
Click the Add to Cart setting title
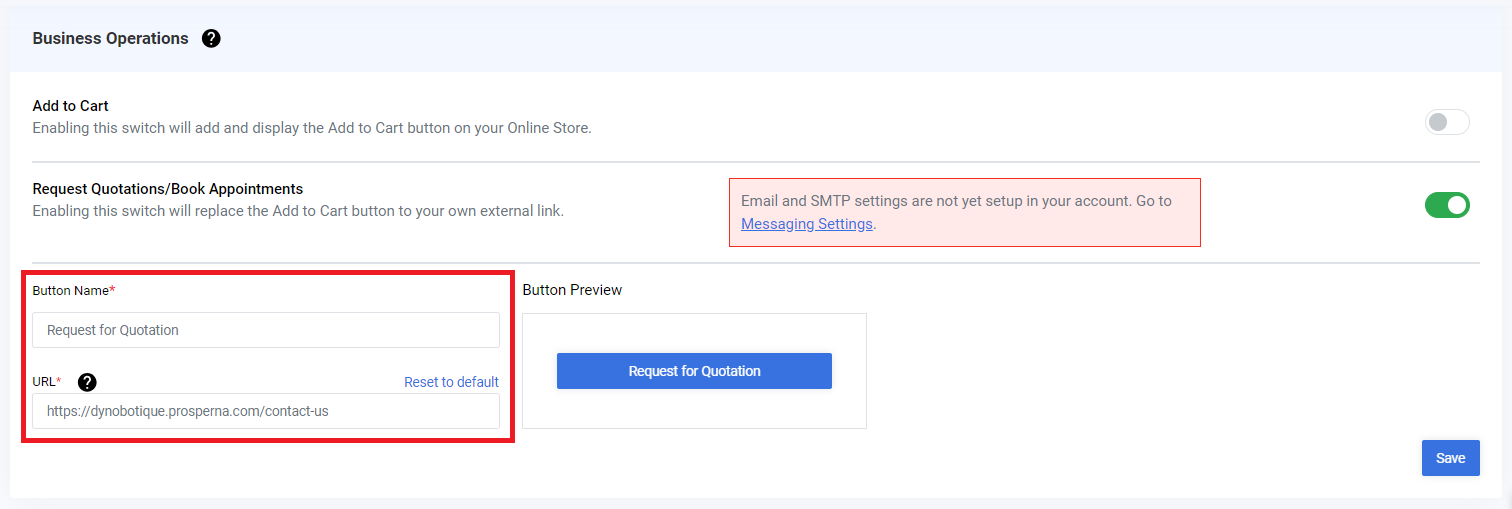pyautogui.click(x=70, y=106)
